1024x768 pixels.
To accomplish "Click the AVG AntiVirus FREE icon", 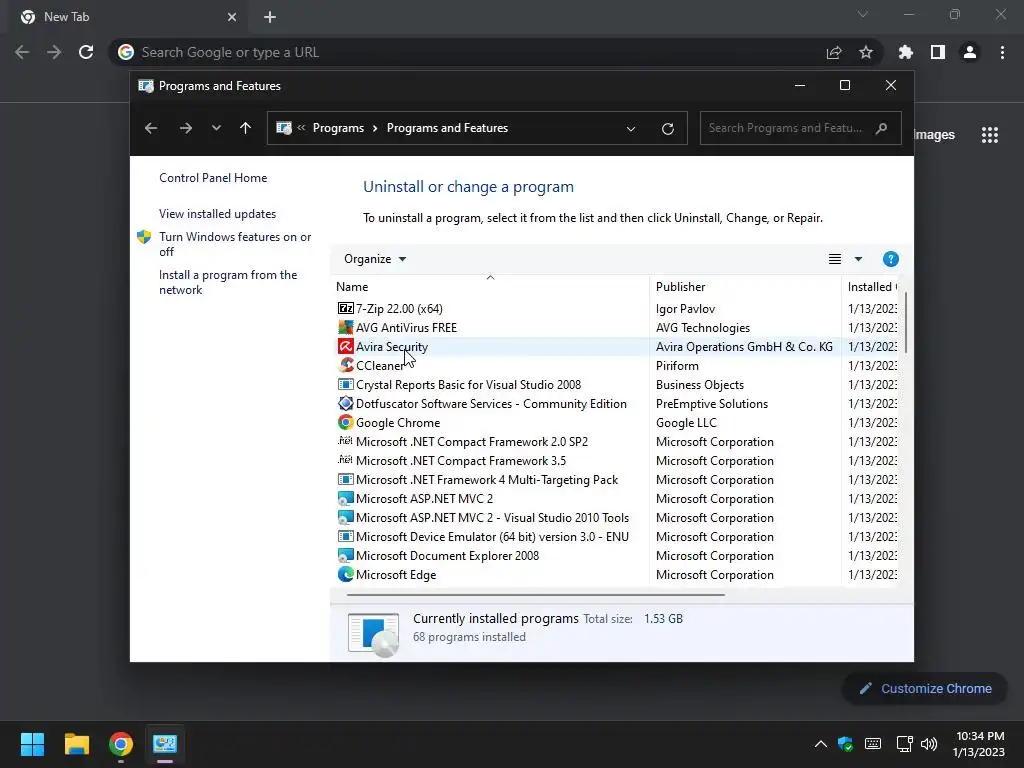I will (345, 327).
